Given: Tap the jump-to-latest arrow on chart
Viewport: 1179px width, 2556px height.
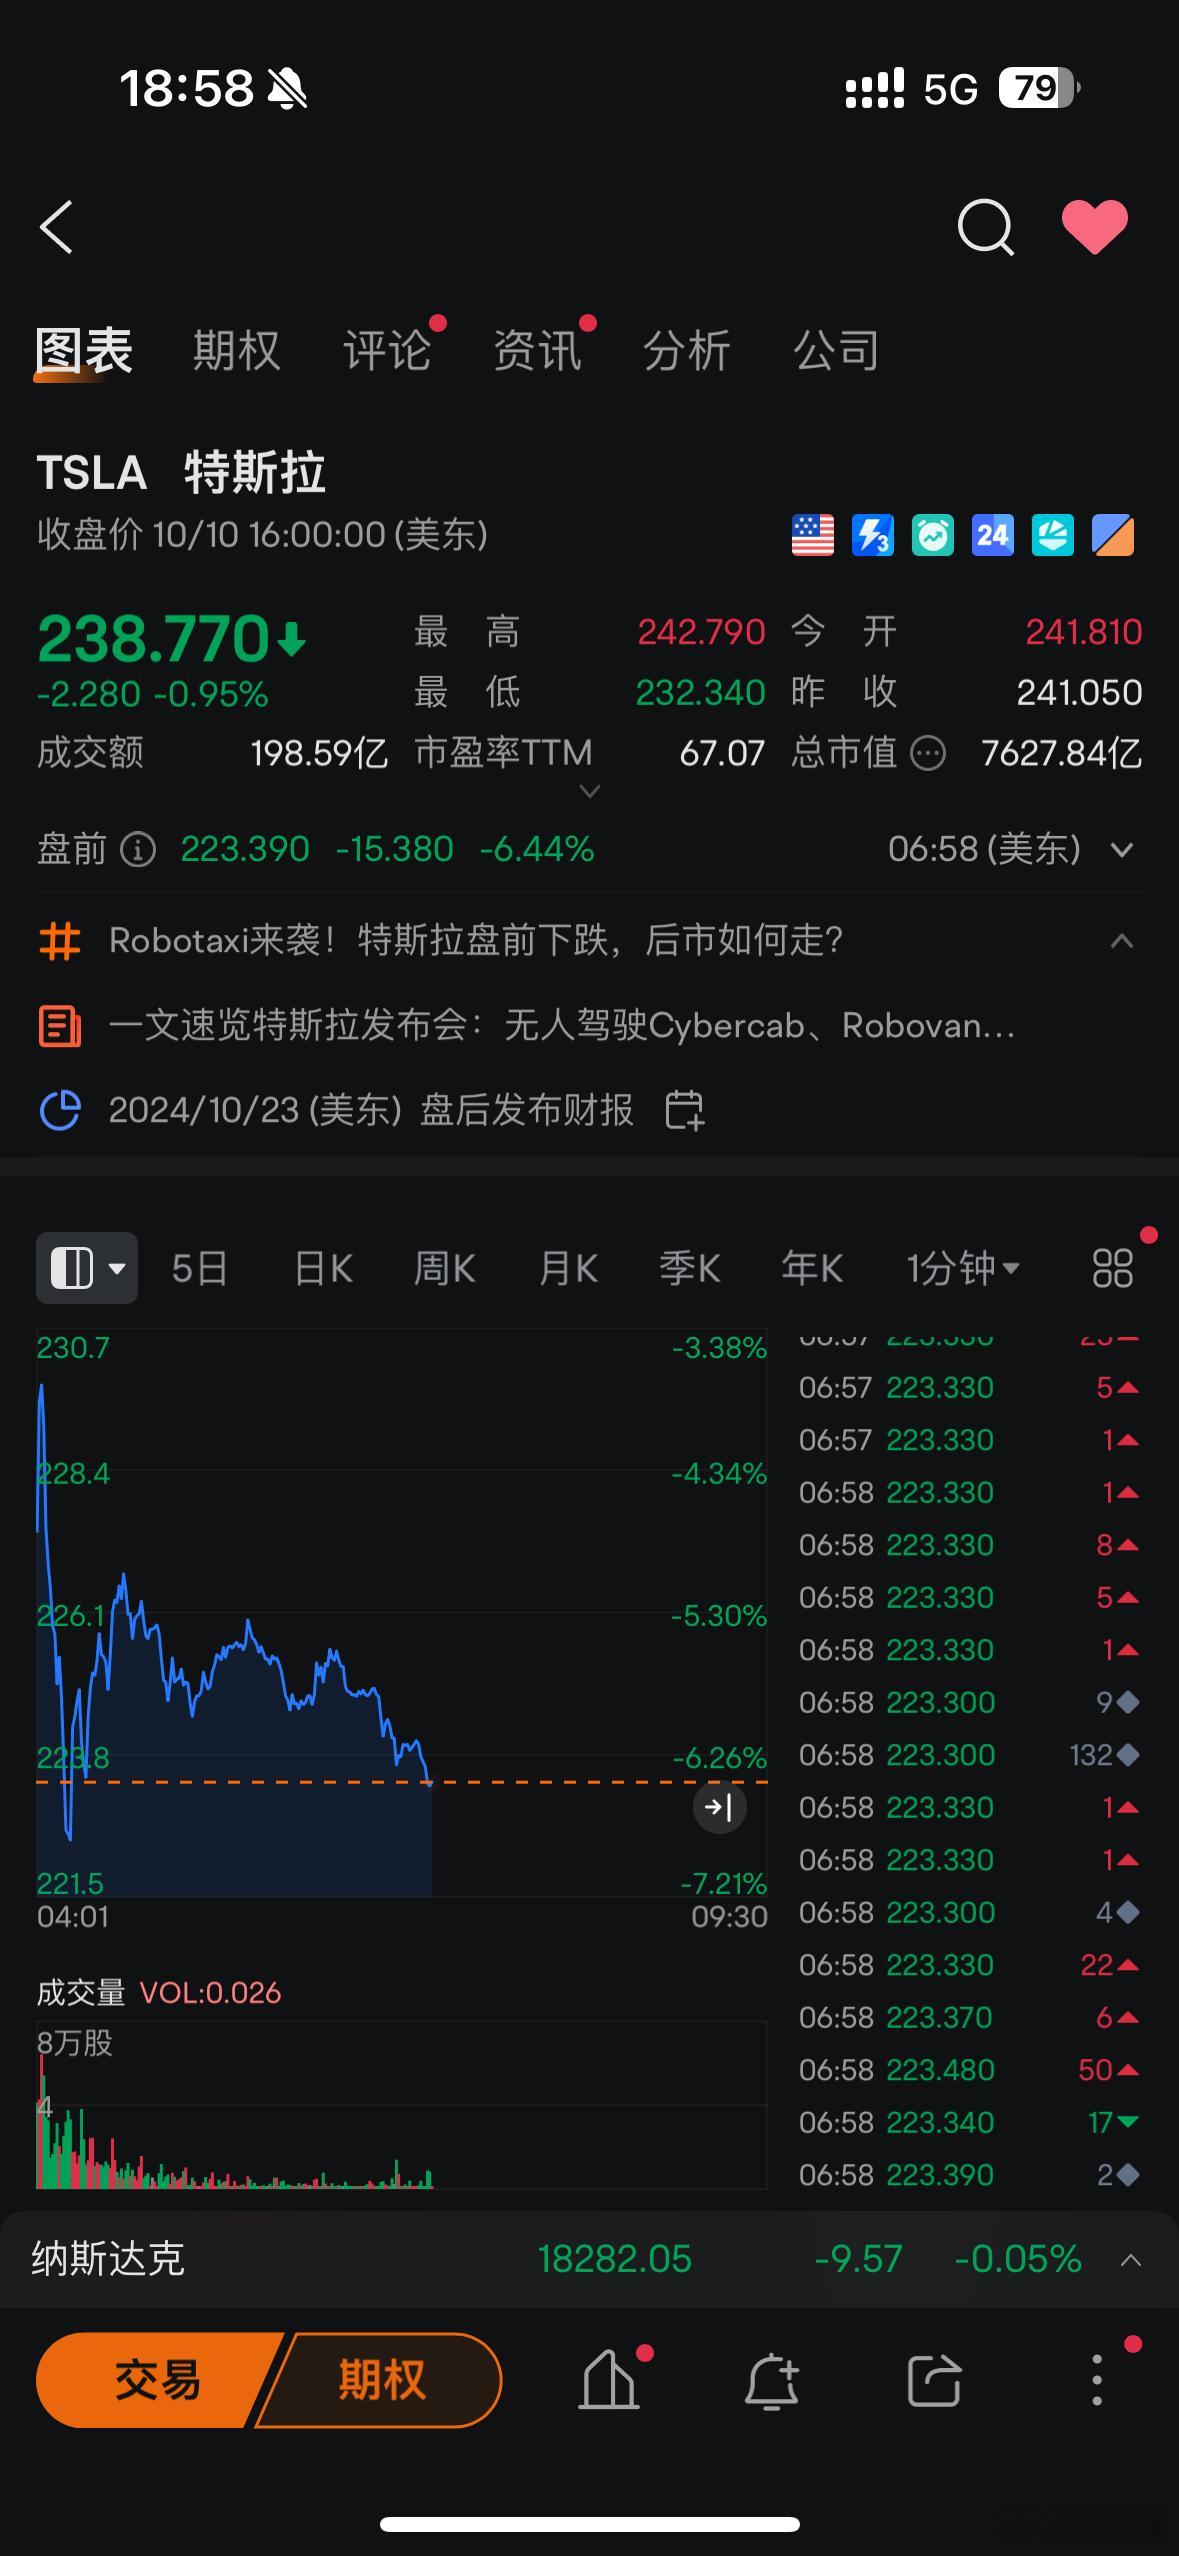Looking at the screenshot, I should (720, 1807).
